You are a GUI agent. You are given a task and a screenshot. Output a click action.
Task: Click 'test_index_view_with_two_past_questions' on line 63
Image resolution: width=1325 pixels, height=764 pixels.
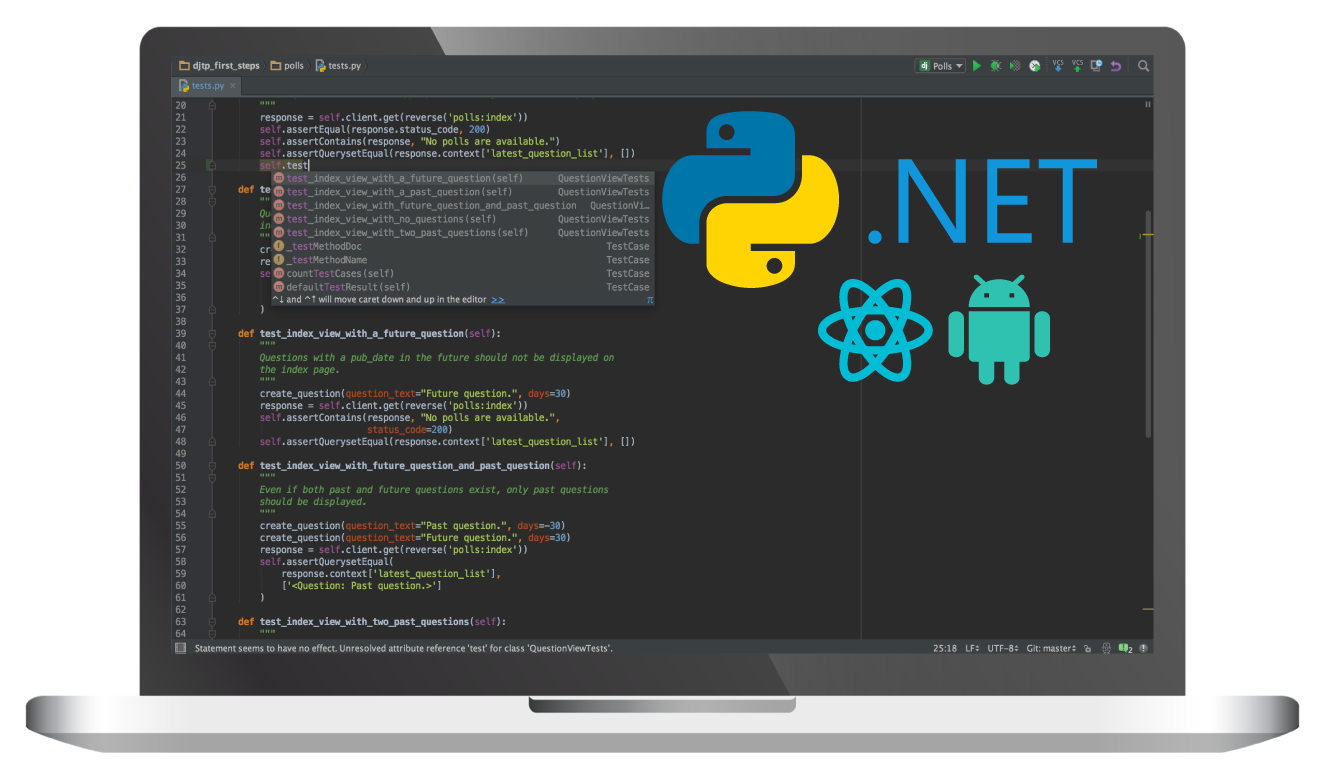tap(365, 622)
